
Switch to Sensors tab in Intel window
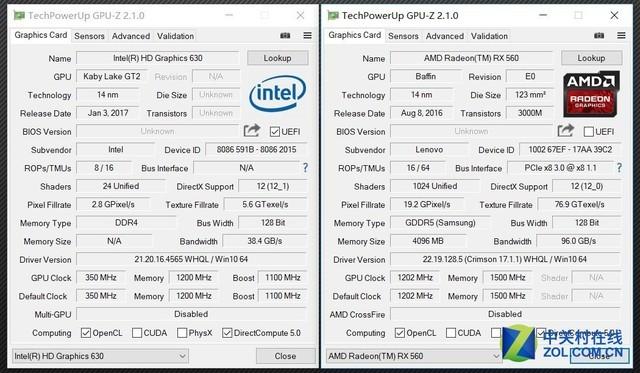click(x=89, y=36)
